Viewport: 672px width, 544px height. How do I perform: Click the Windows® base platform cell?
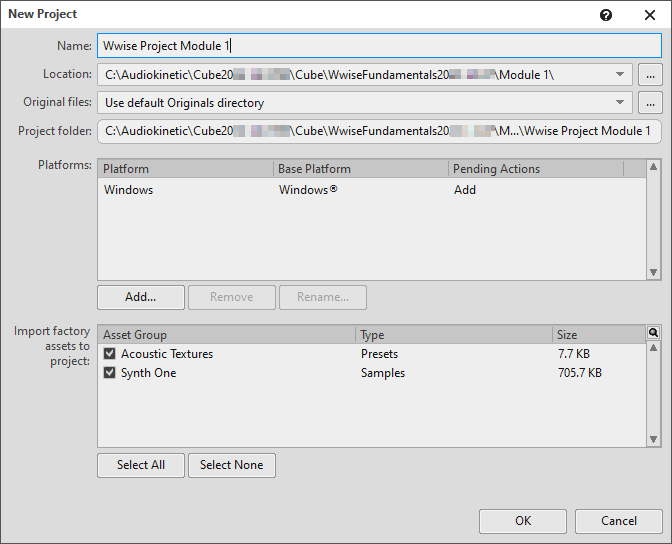[x=308, y=189]
